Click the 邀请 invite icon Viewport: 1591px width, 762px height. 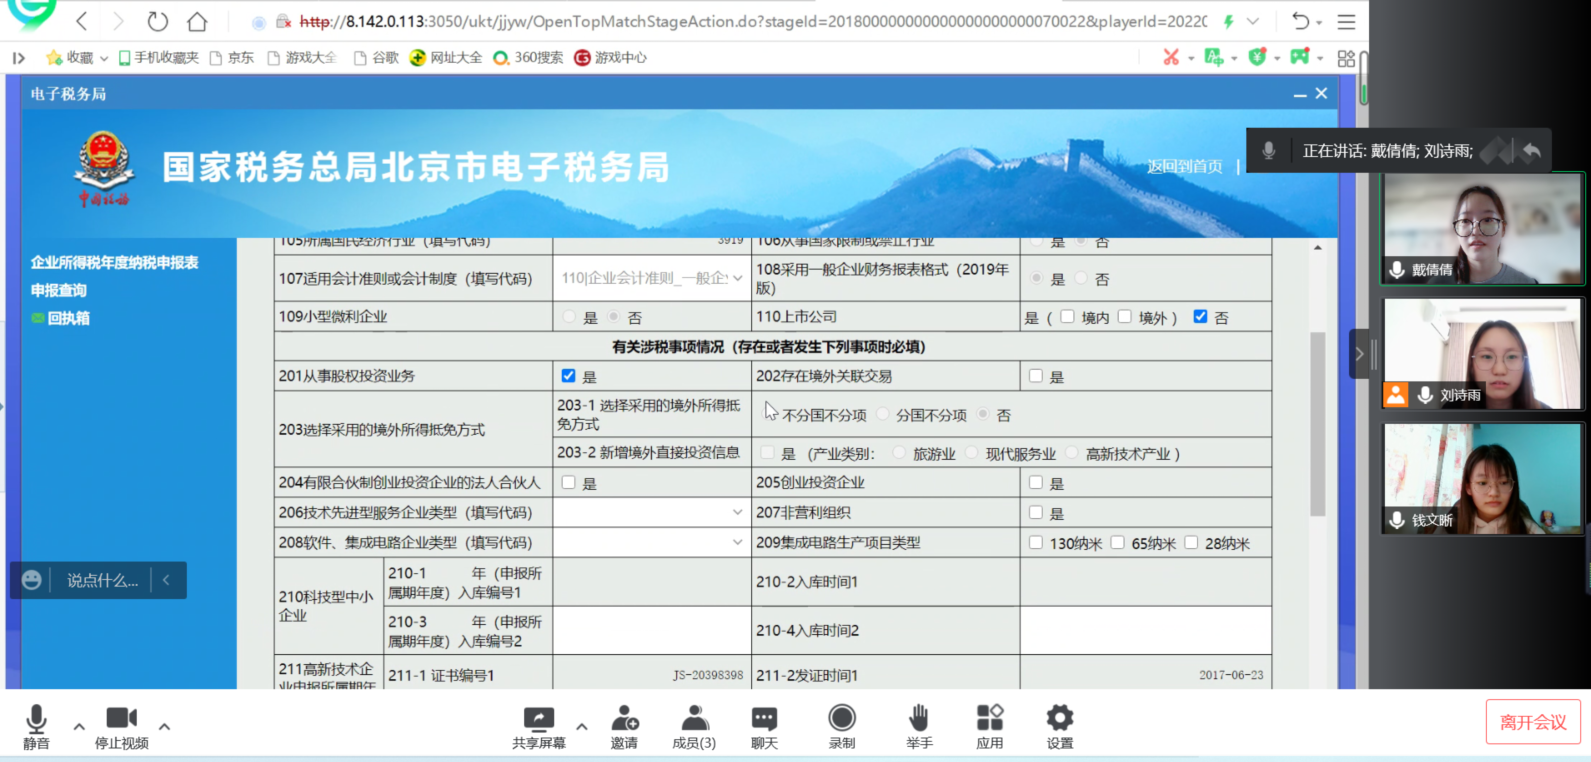[624, 719]
